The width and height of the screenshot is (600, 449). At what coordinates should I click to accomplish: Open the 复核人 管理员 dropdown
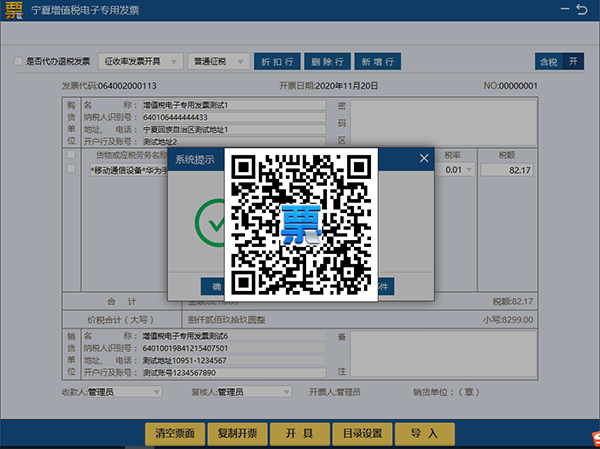254,392
